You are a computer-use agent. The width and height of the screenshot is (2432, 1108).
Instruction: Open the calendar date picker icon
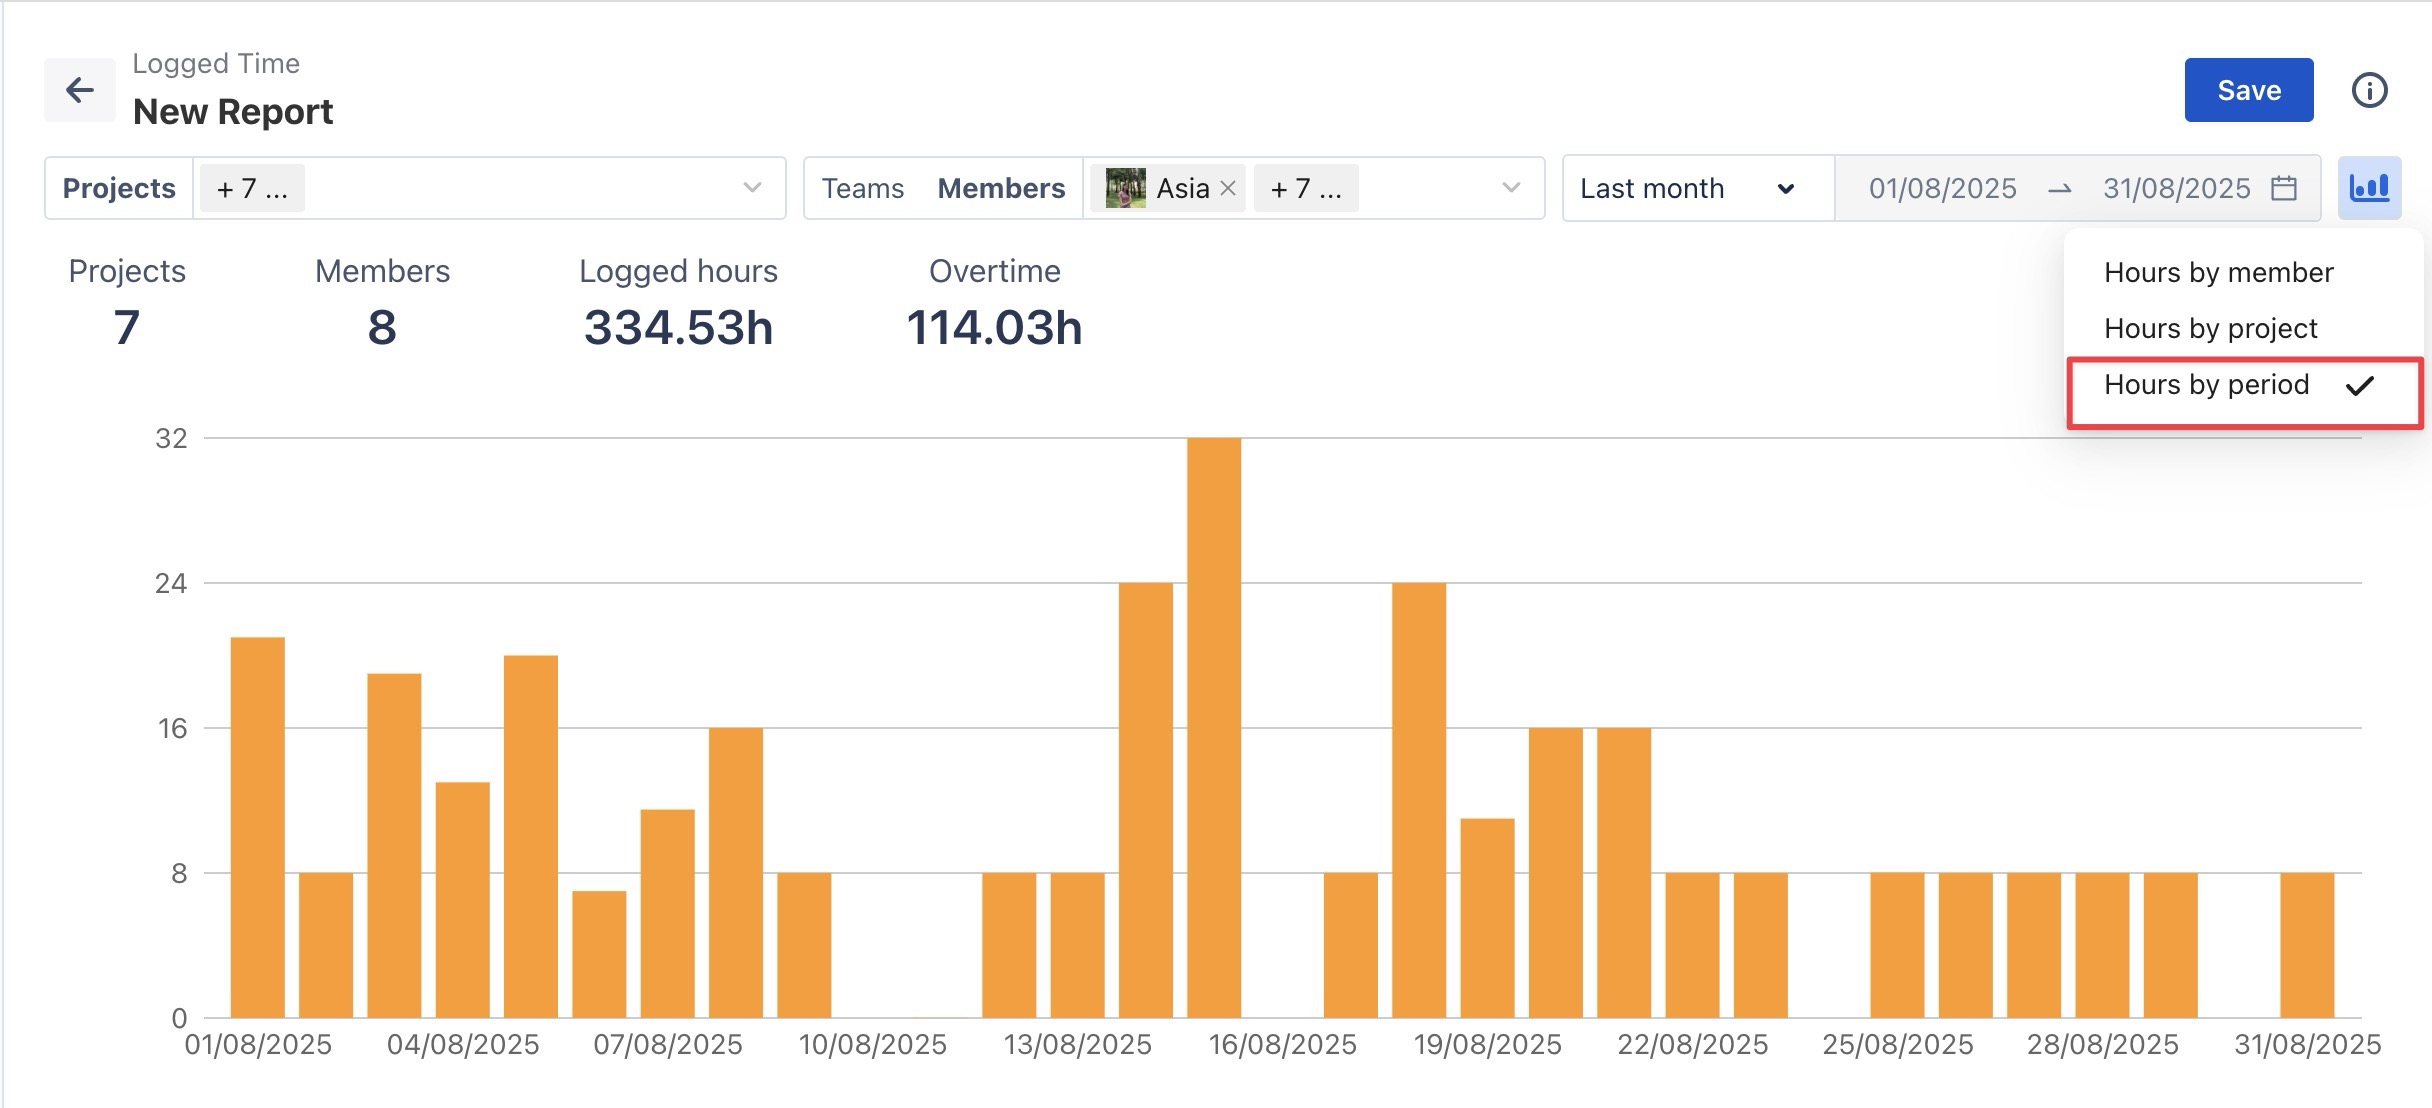click(2284, 188)
